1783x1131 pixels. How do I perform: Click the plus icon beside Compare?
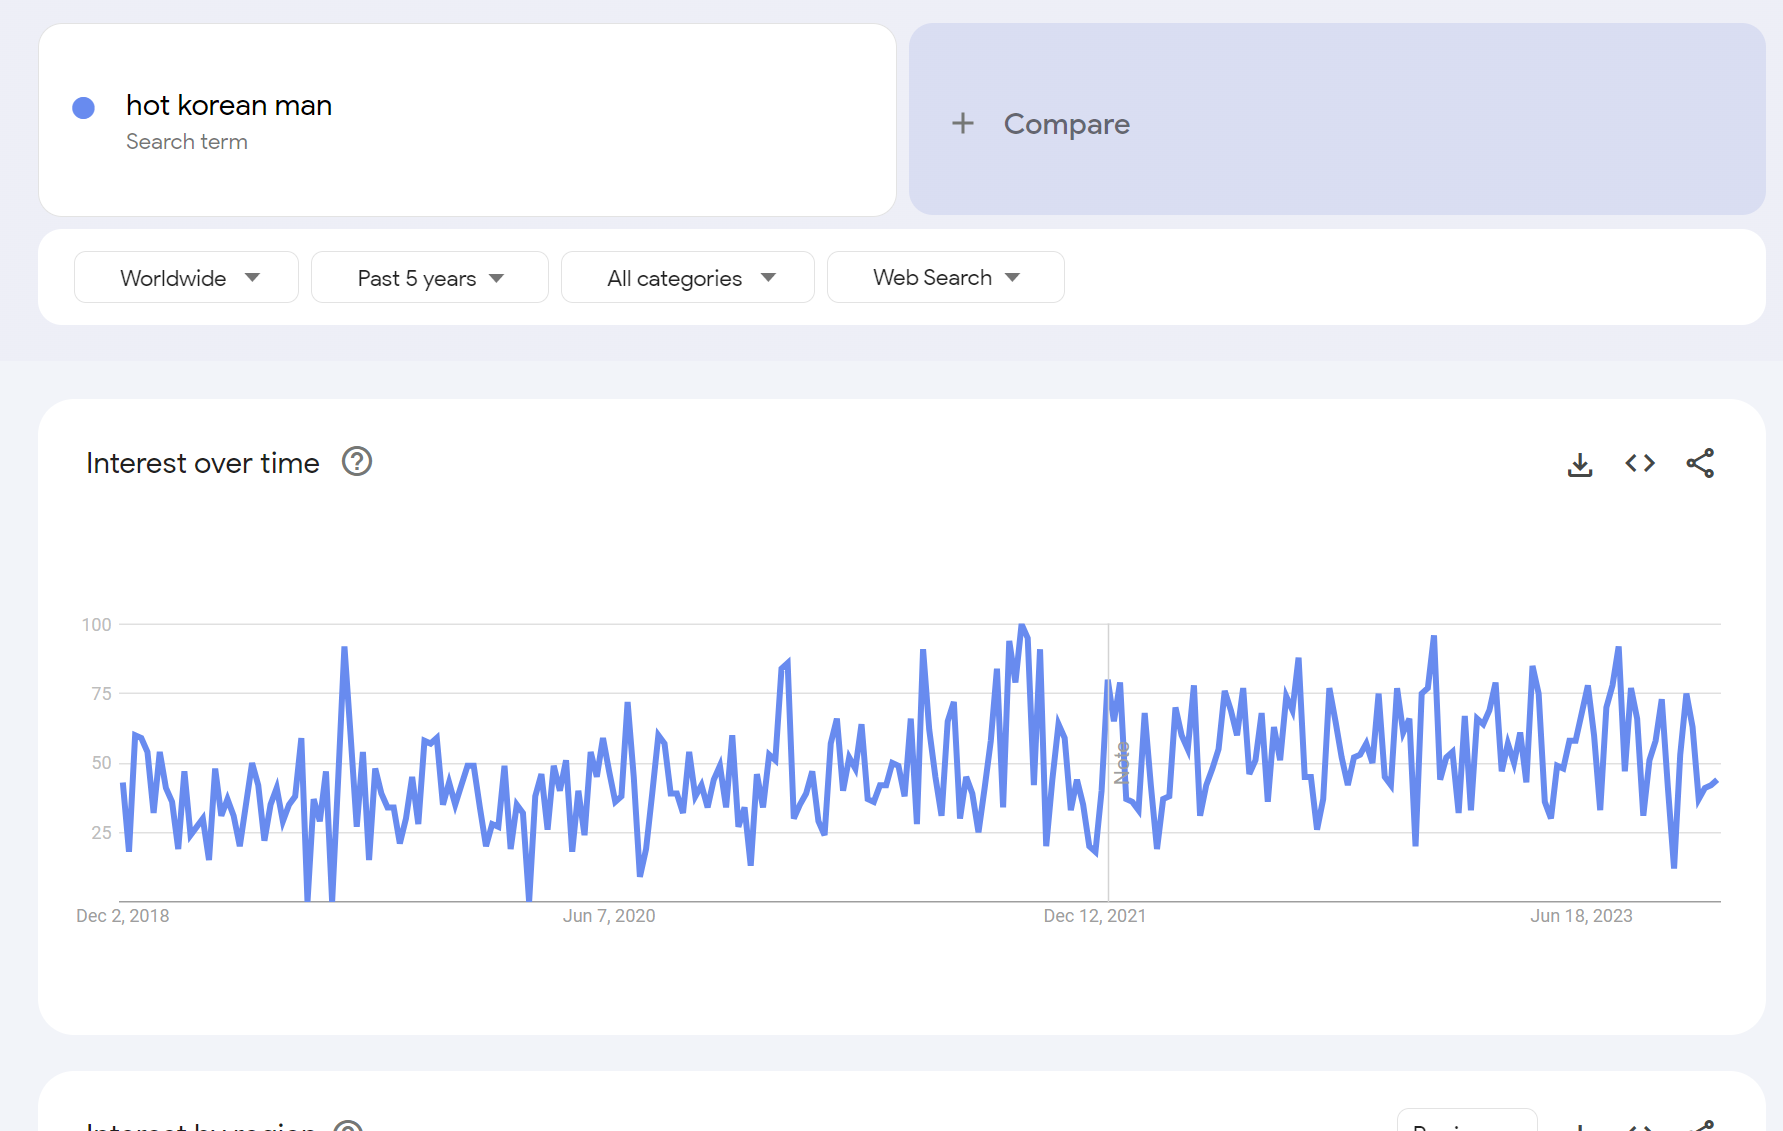(962, 123)
